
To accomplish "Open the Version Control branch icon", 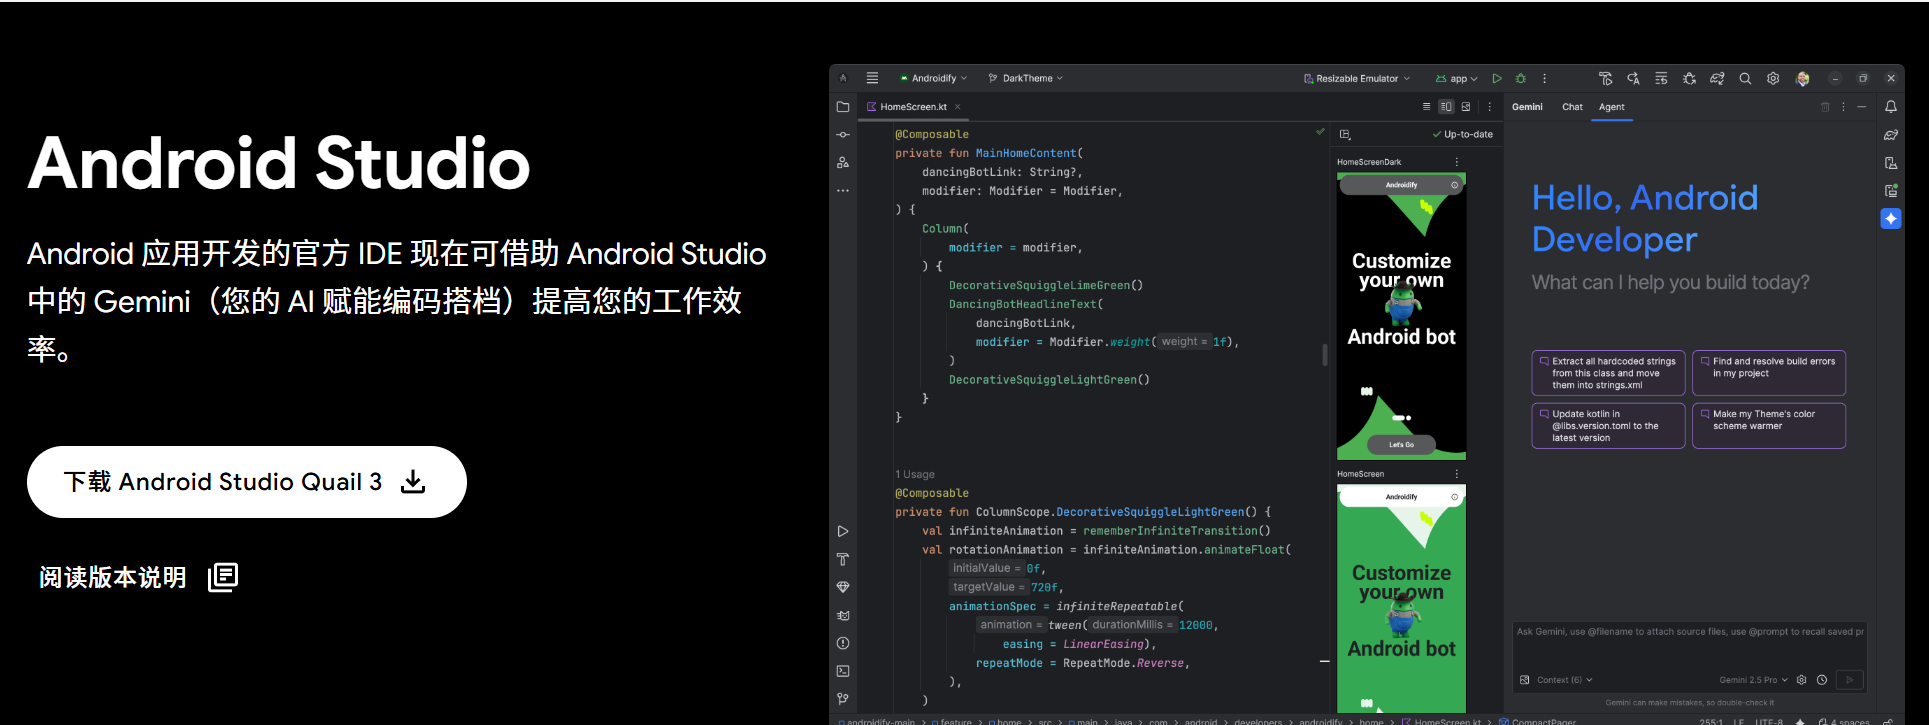I will click(x=843, y=699).
